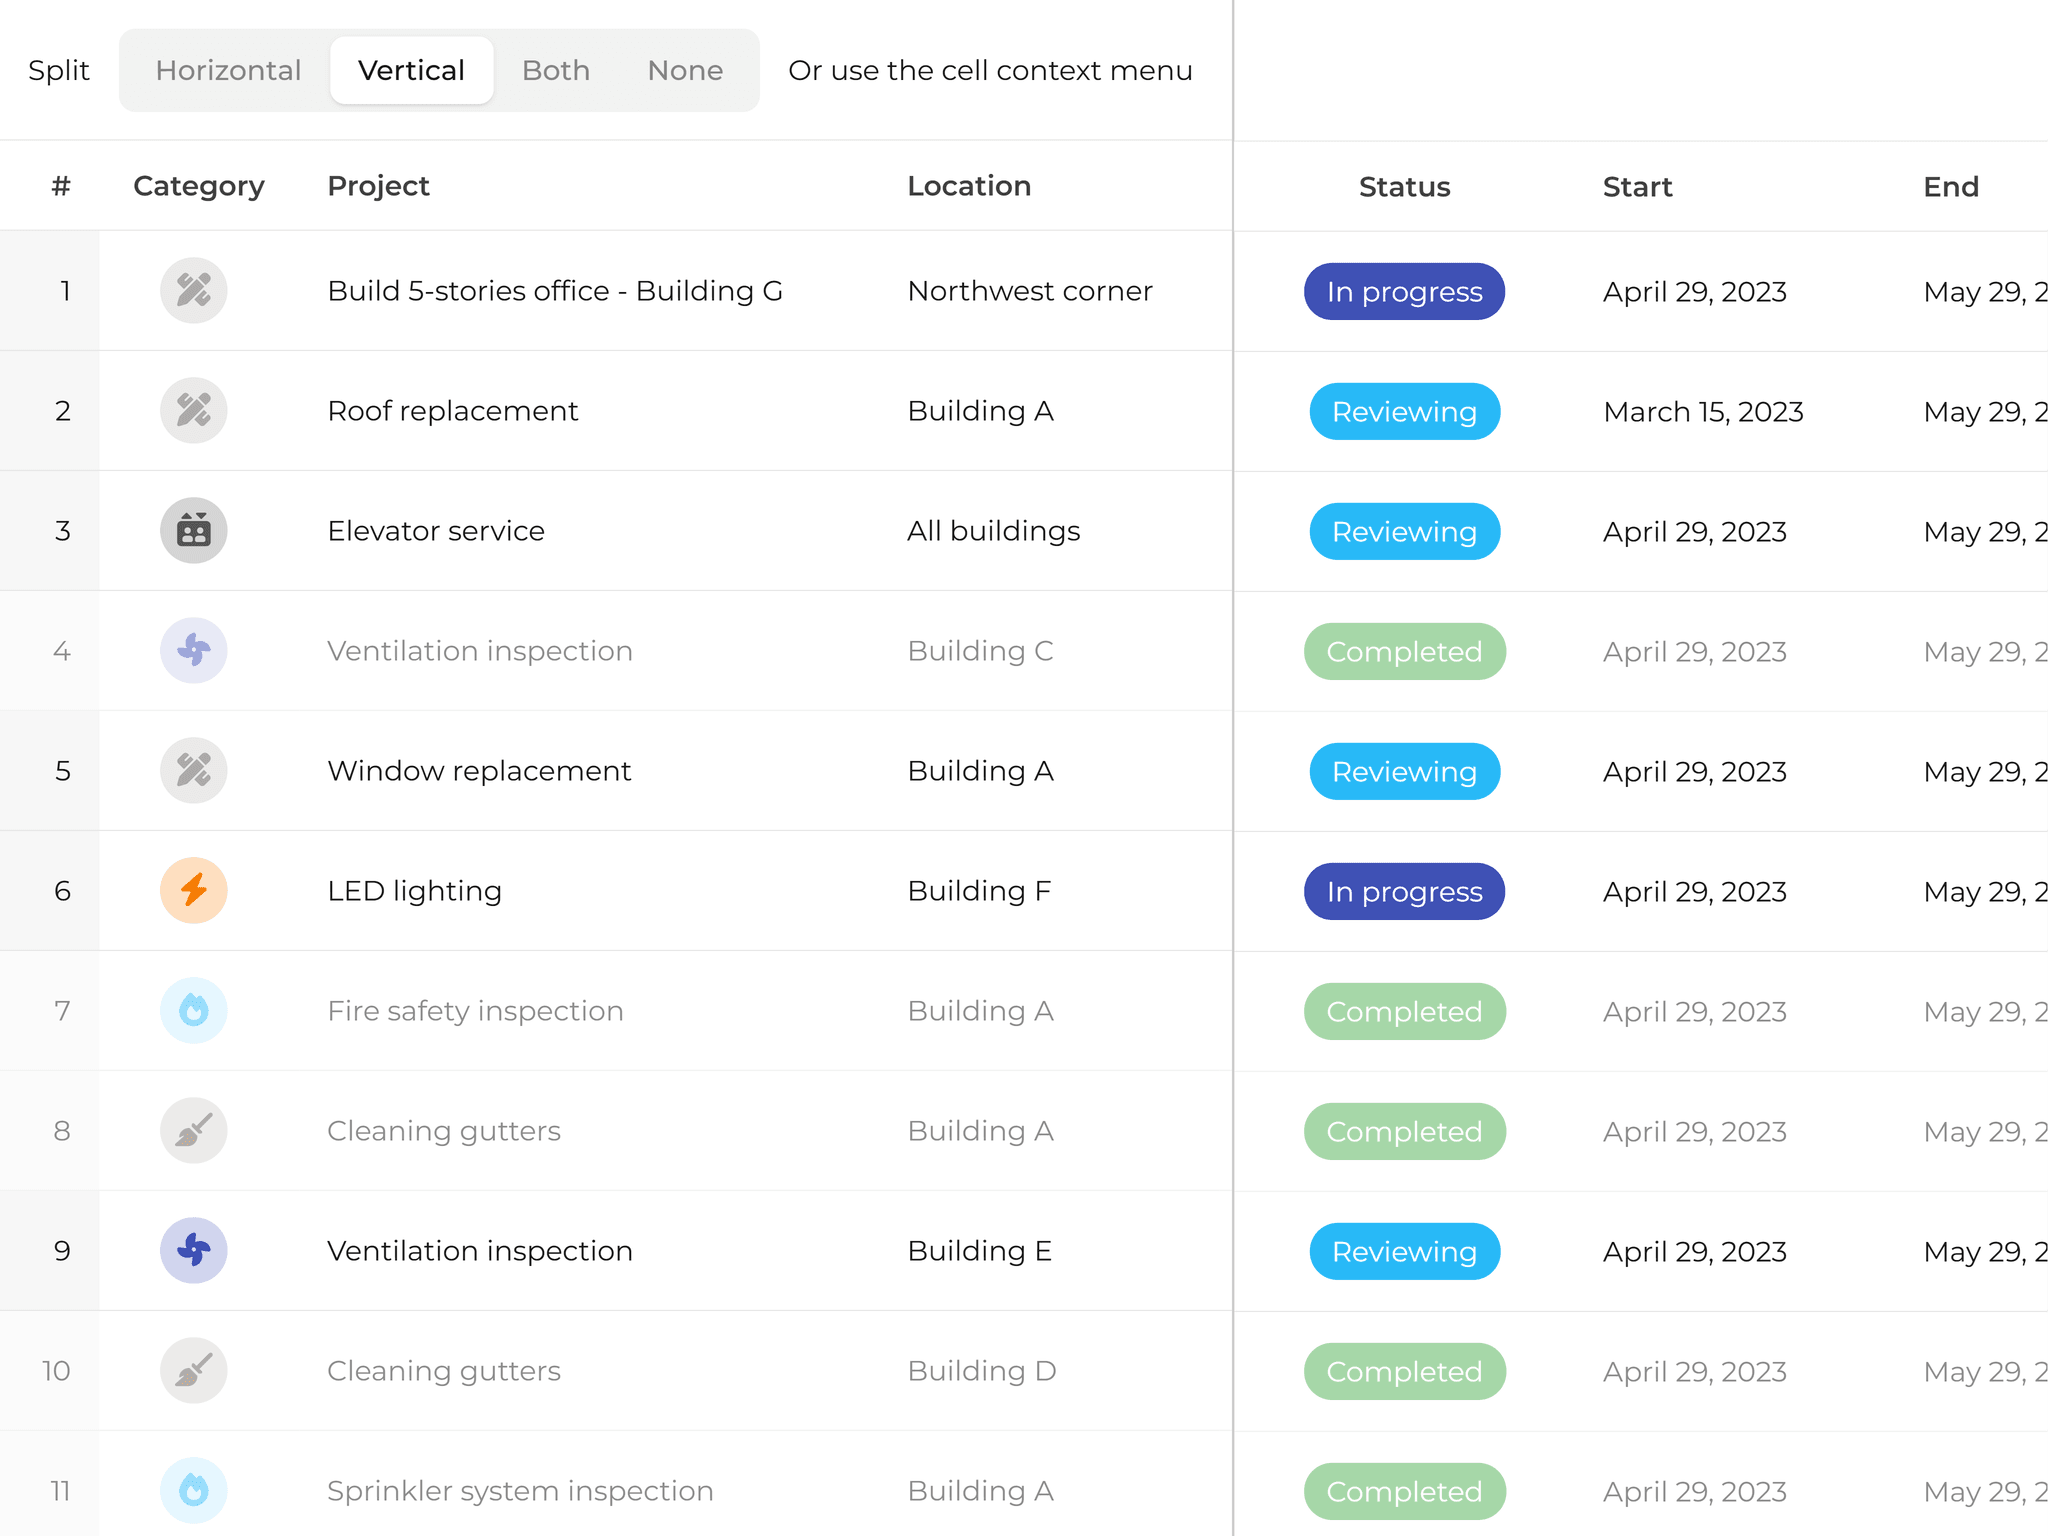The image size is (2048, 1536).
Task: Select the Horizontal split option
Action: 228,71
